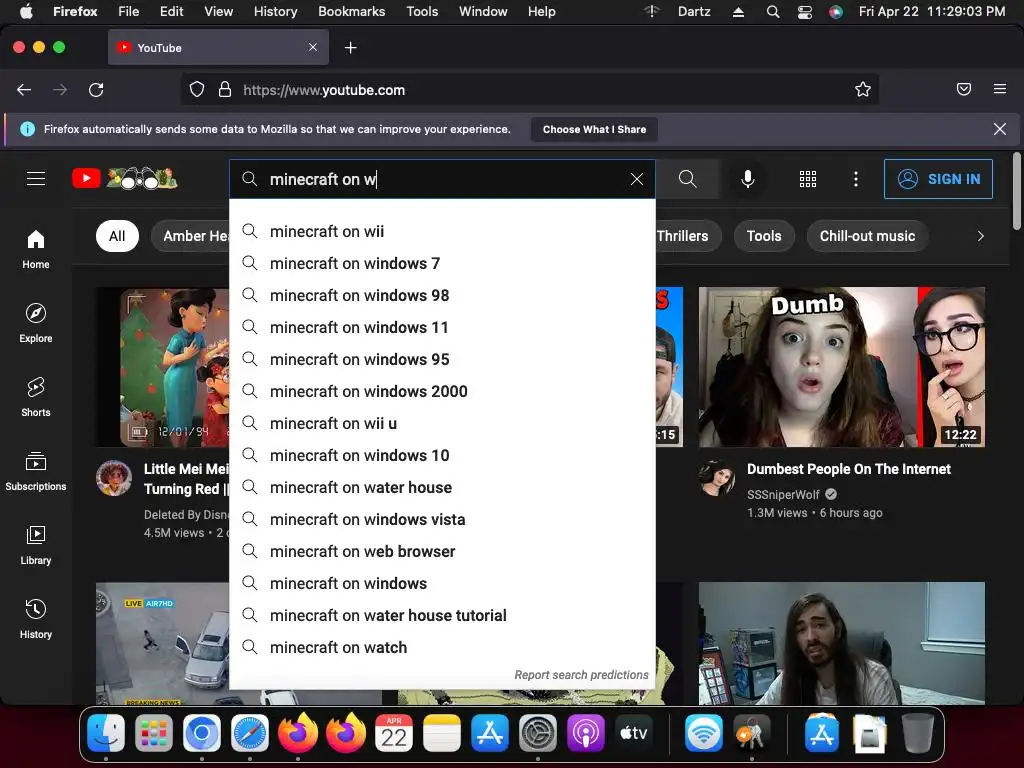Open the three-dot settings menu

pos(856,179)
